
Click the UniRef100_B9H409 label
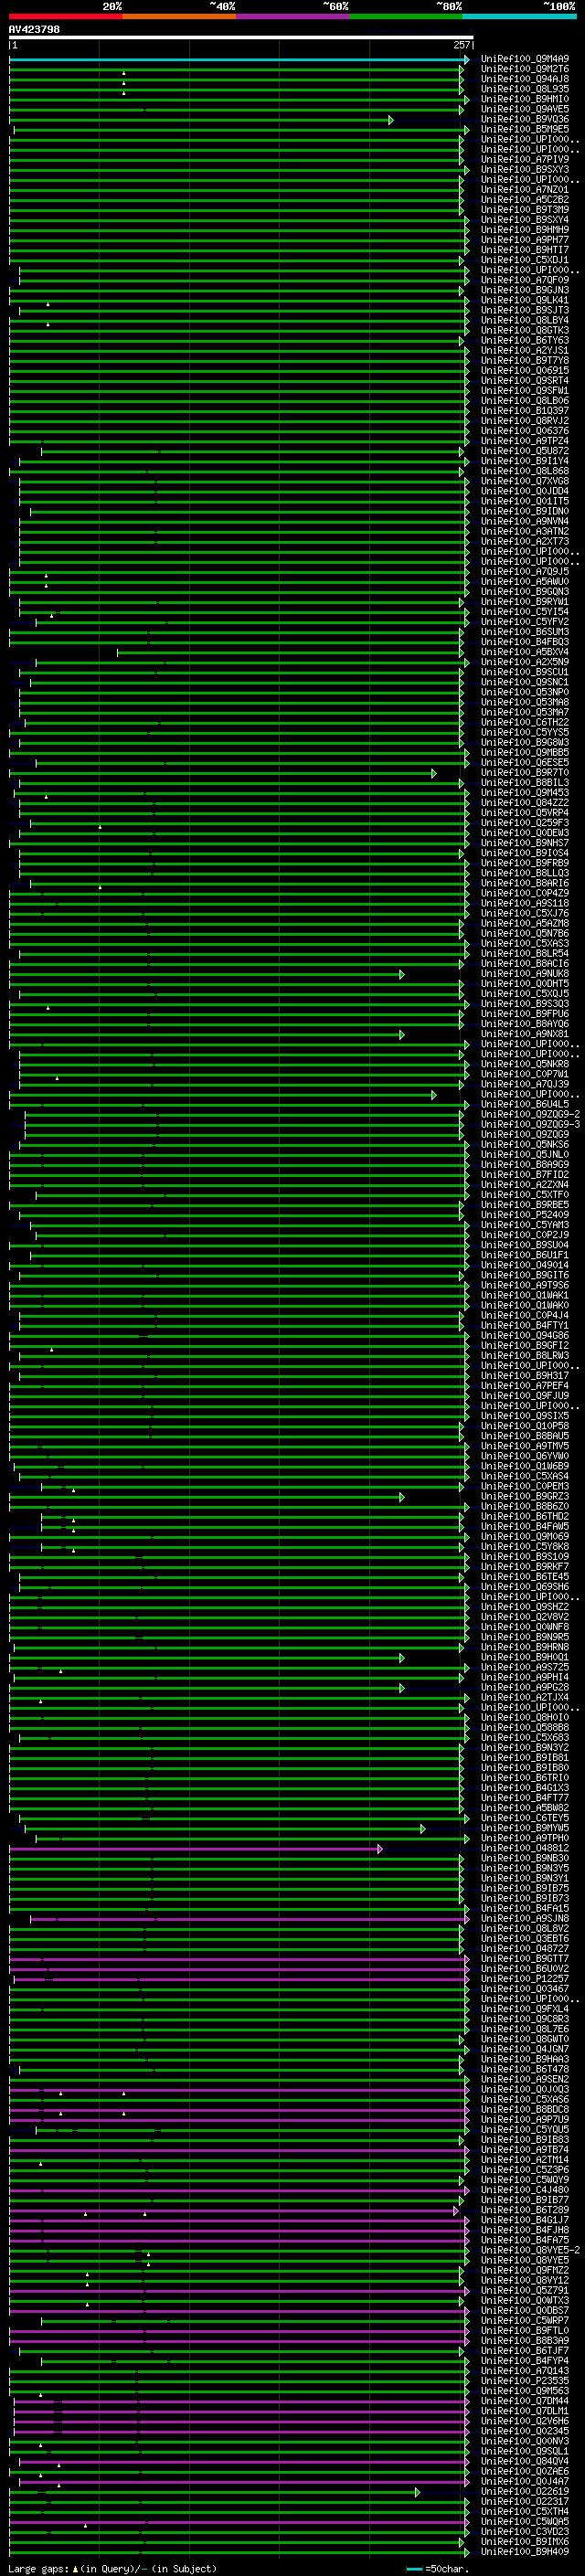(525, 2551)
